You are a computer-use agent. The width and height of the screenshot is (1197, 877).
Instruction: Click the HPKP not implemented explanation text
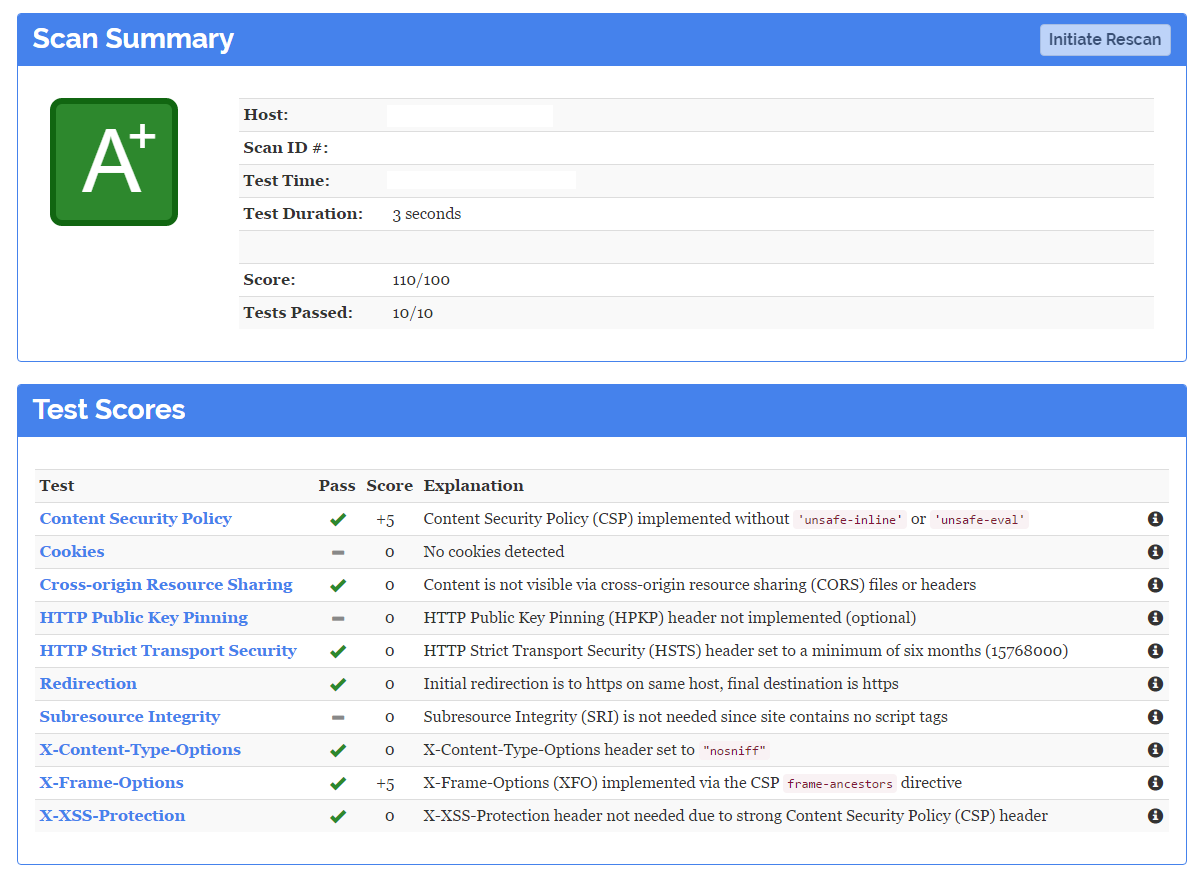pos(669,617)
